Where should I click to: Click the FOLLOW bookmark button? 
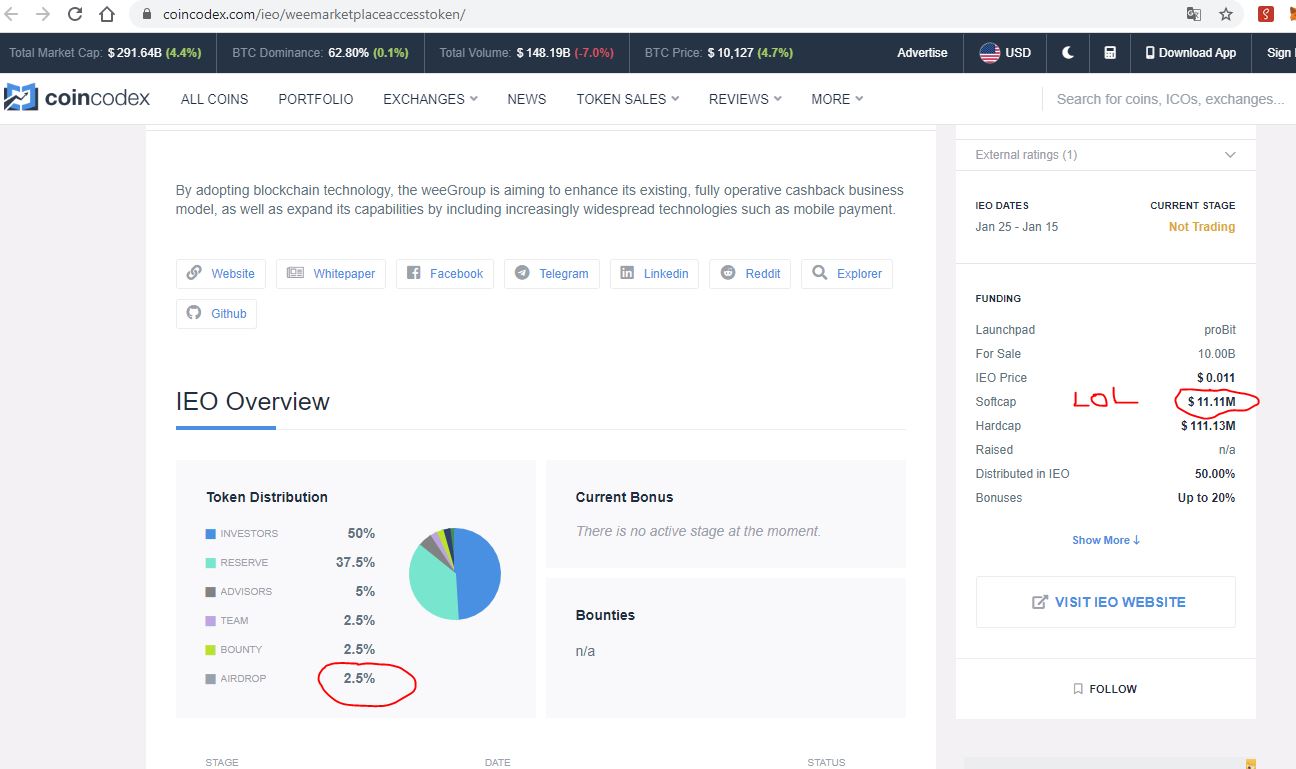(x=1105, y=689)
